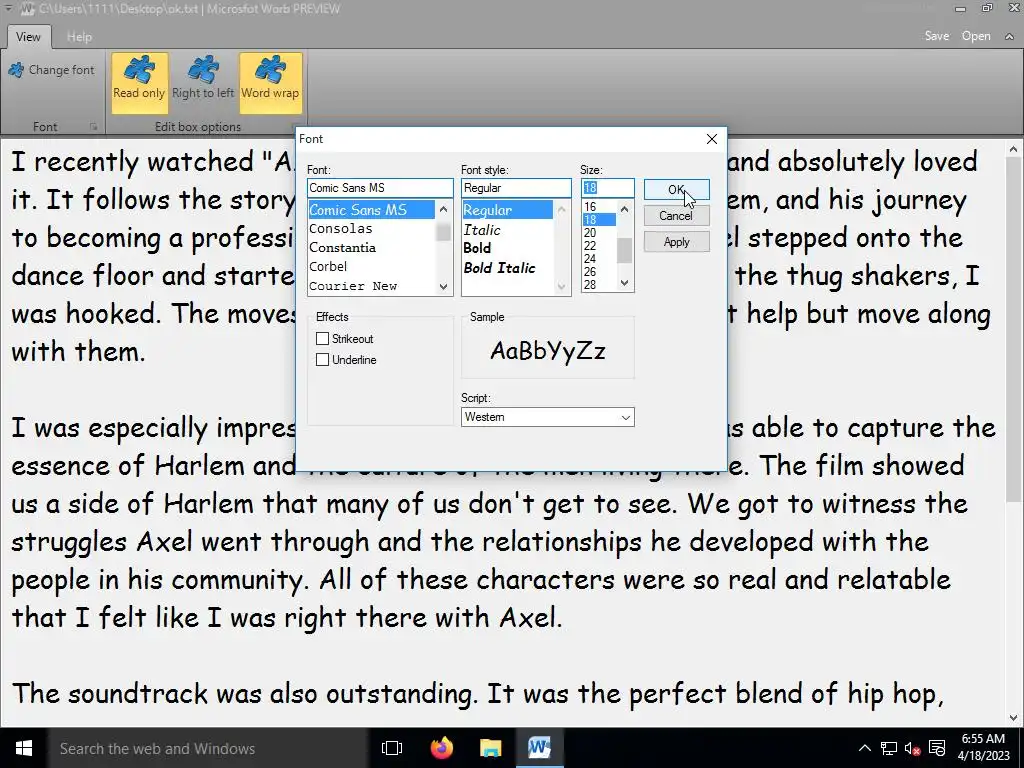Viewport: 1024px width, 768px height.
Task: Open the Script dropdown showing Western
Action: (547, 417)
